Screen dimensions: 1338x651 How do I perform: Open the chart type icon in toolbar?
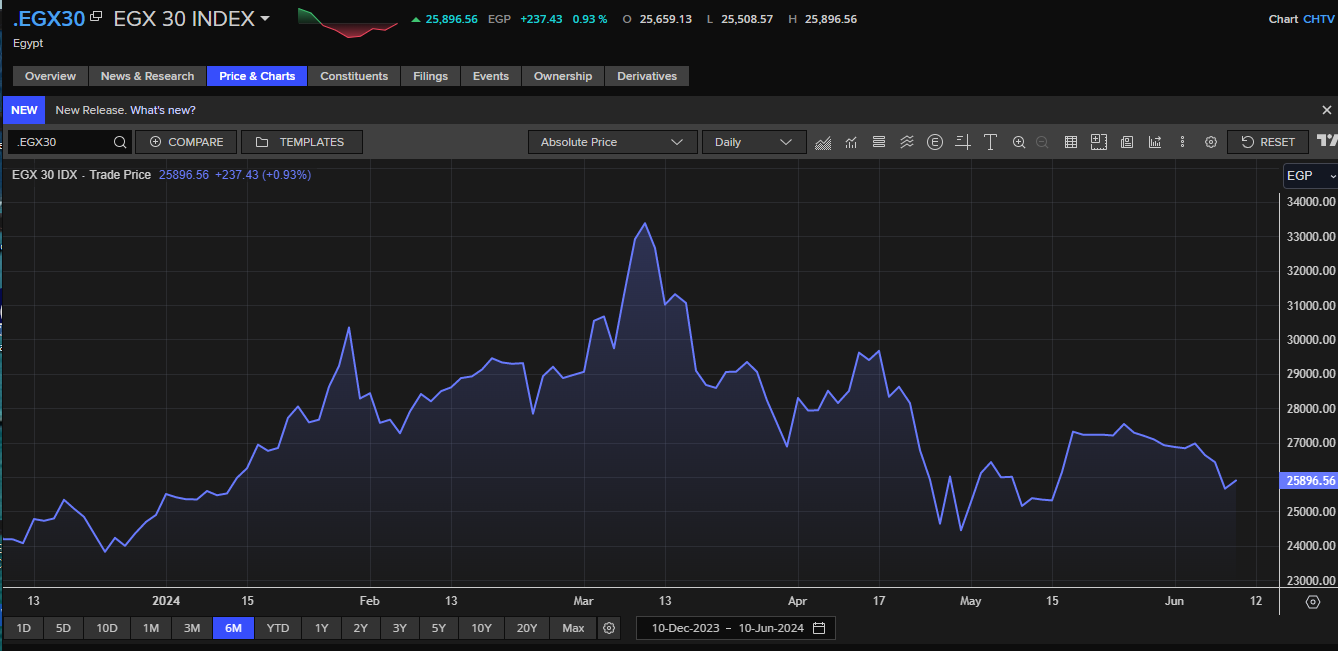[x=823, y=142]
